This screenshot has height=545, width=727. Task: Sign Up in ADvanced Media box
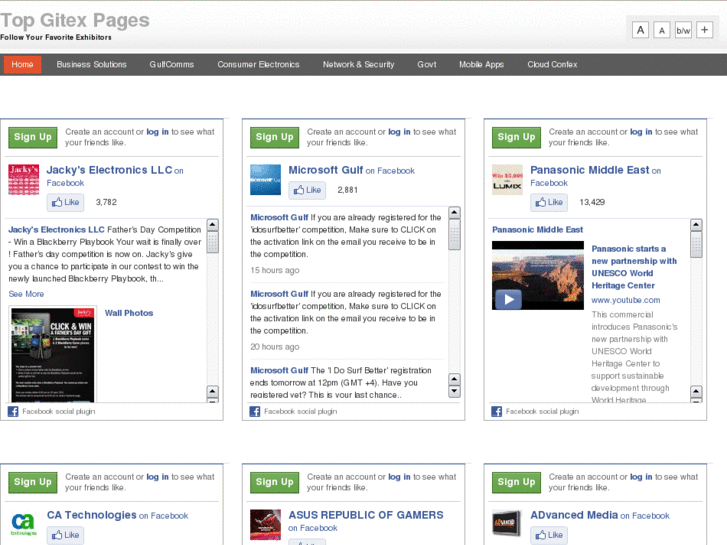point(517,482)
